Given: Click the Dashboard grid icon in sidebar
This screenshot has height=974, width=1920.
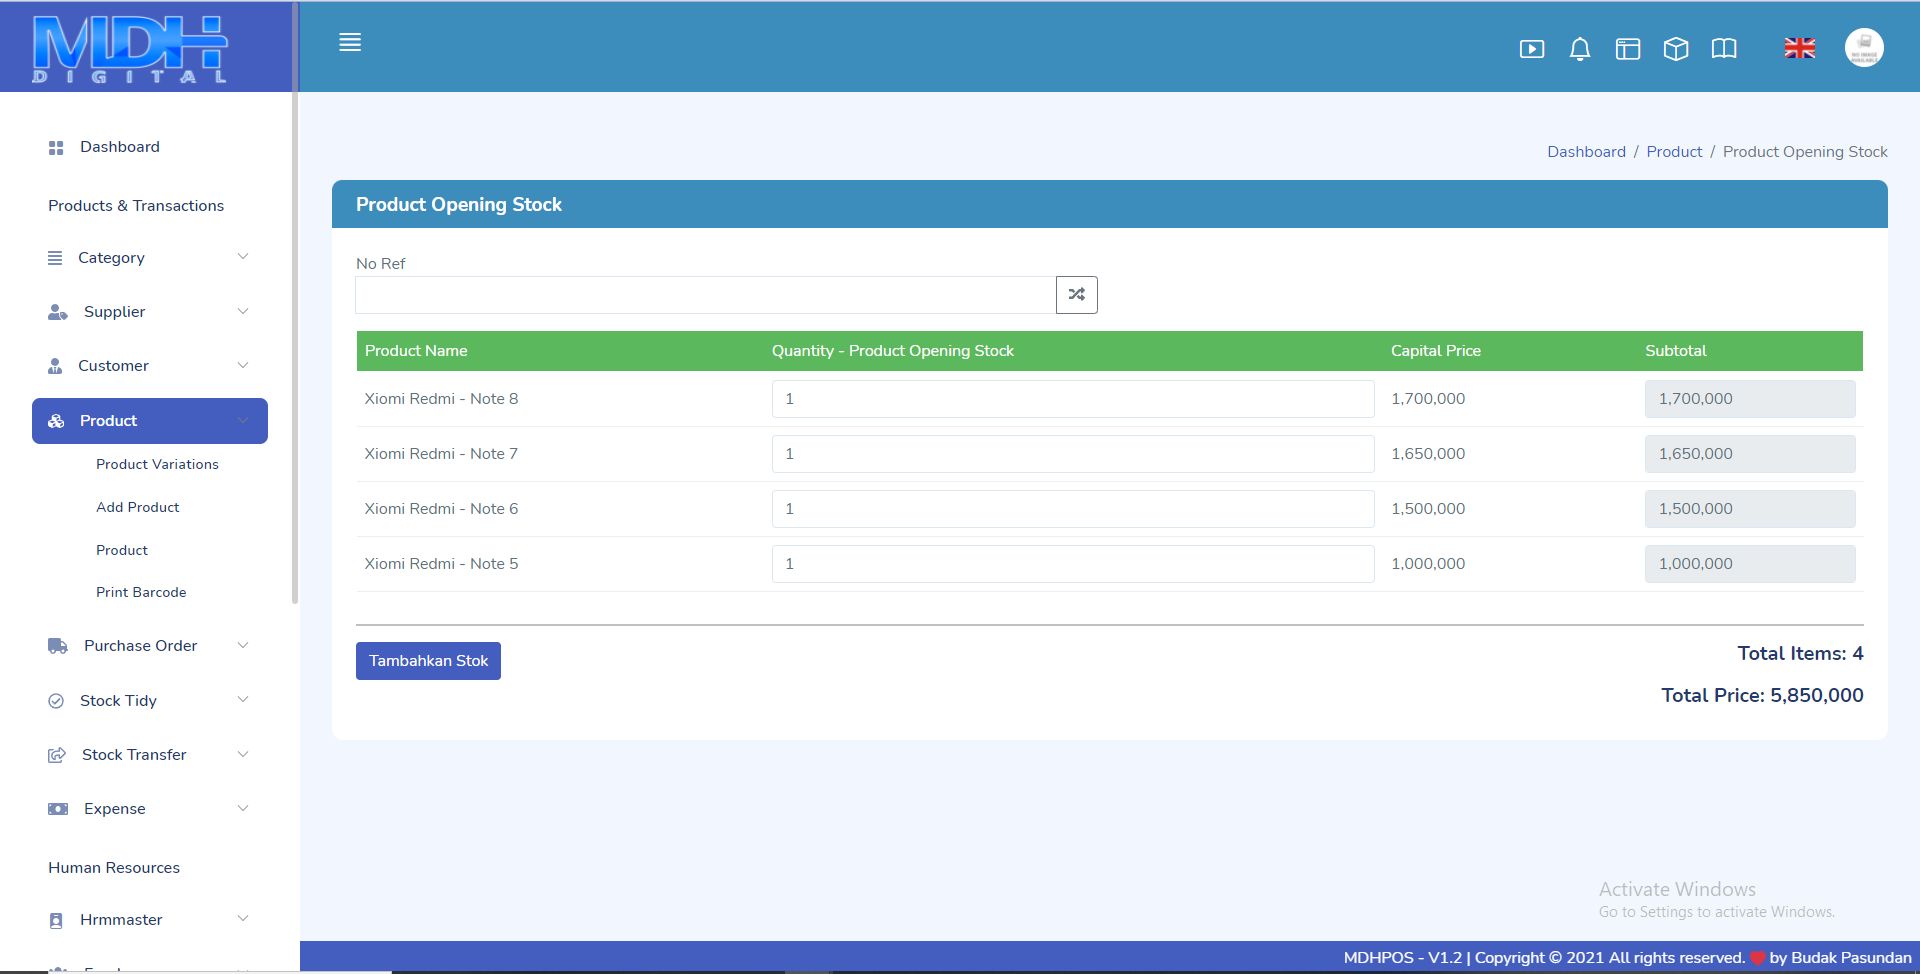Looking at the screenshot, I should 56,148.
